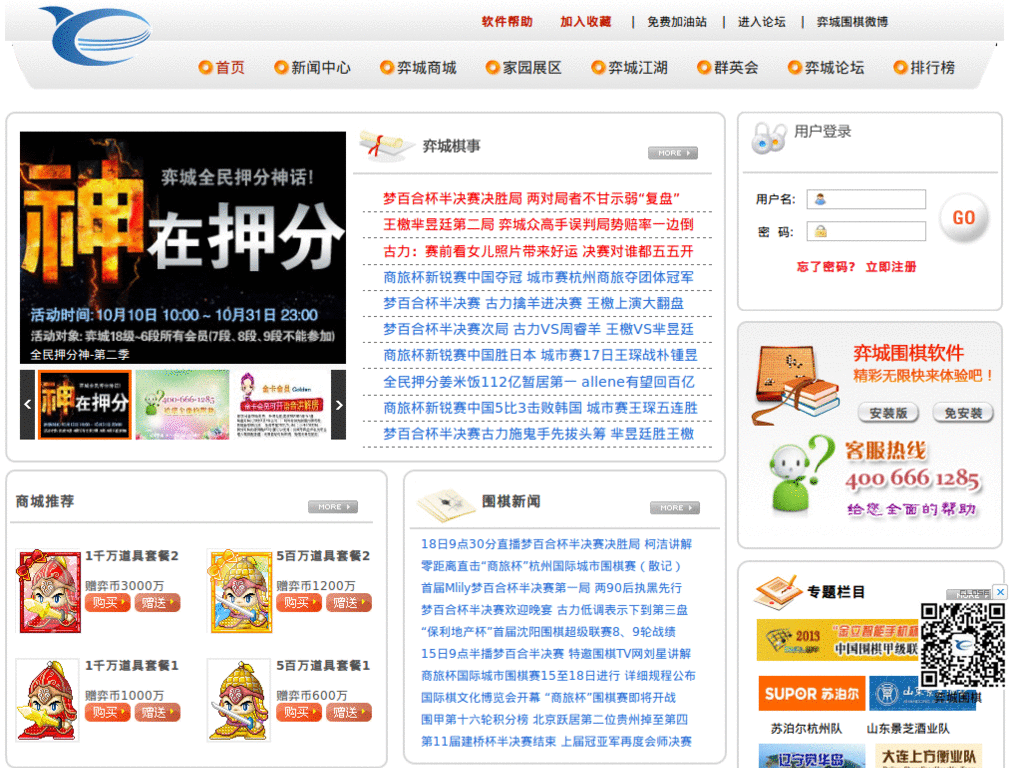The width and height of the screenshot is (1024, 768).
Task: Click 赠送 for 5百万道具套餐1
Action: coord(349,712)
